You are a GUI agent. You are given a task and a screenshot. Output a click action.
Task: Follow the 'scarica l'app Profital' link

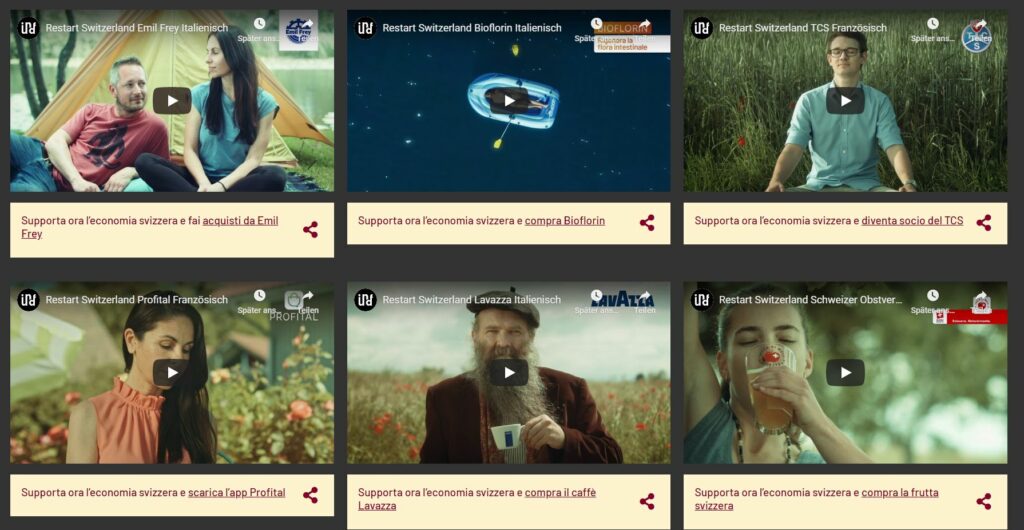pyautogui.click(x=236, y=493)
